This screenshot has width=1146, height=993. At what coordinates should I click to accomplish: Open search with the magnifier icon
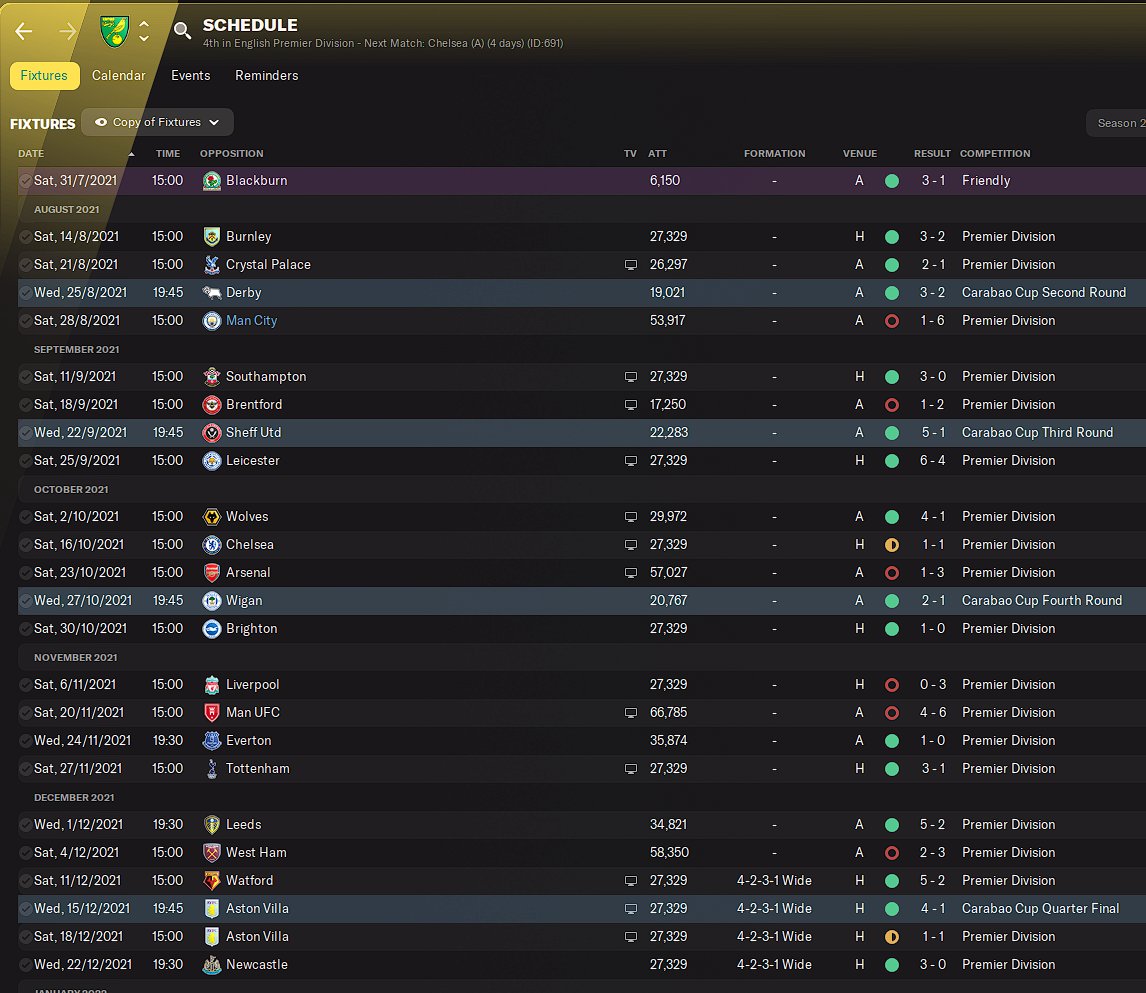(182, 31)
